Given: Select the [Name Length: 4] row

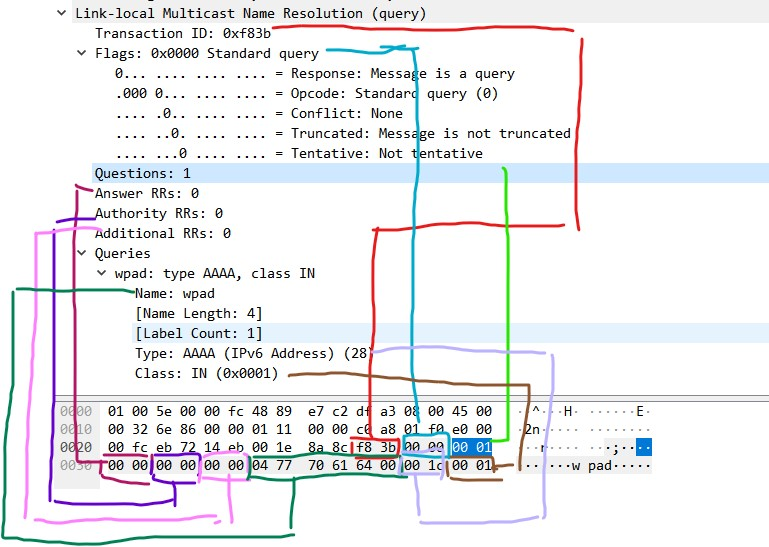Looking at the screenshot, I should 199,313.
